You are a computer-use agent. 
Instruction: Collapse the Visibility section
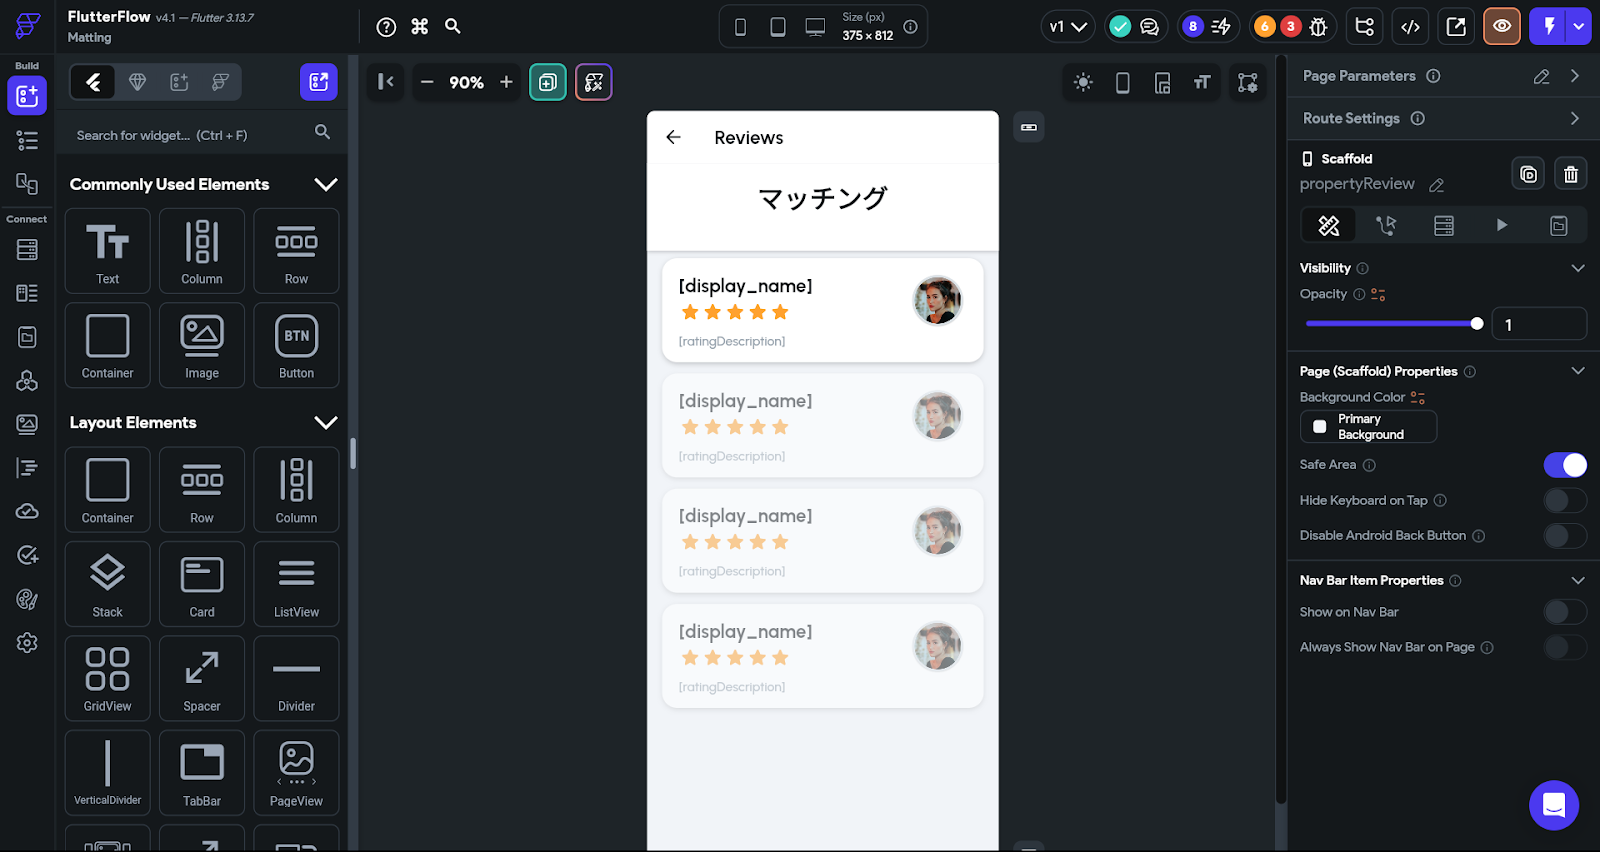[x=1578, y=268]
